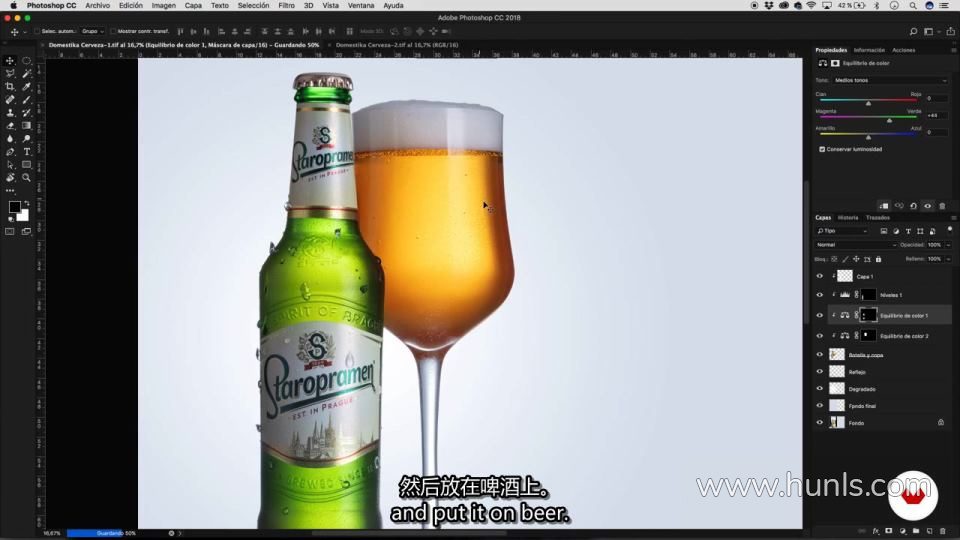The height and width of the screenshot is (540, 960).
Task: Click the foreground color swatch
Action: [14, 207]
